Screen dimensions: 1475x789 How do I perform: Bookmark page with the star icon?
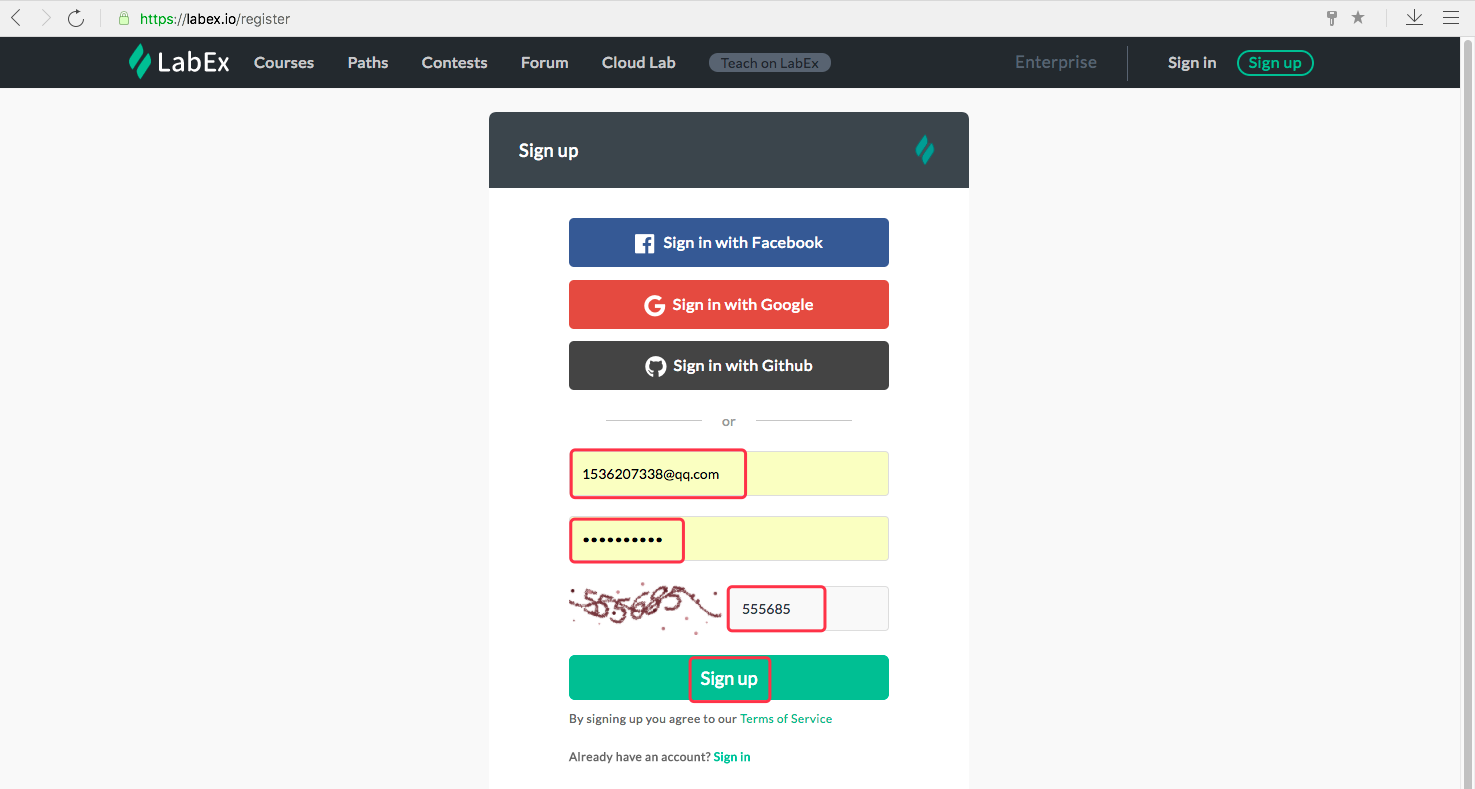coord(1358,18)
